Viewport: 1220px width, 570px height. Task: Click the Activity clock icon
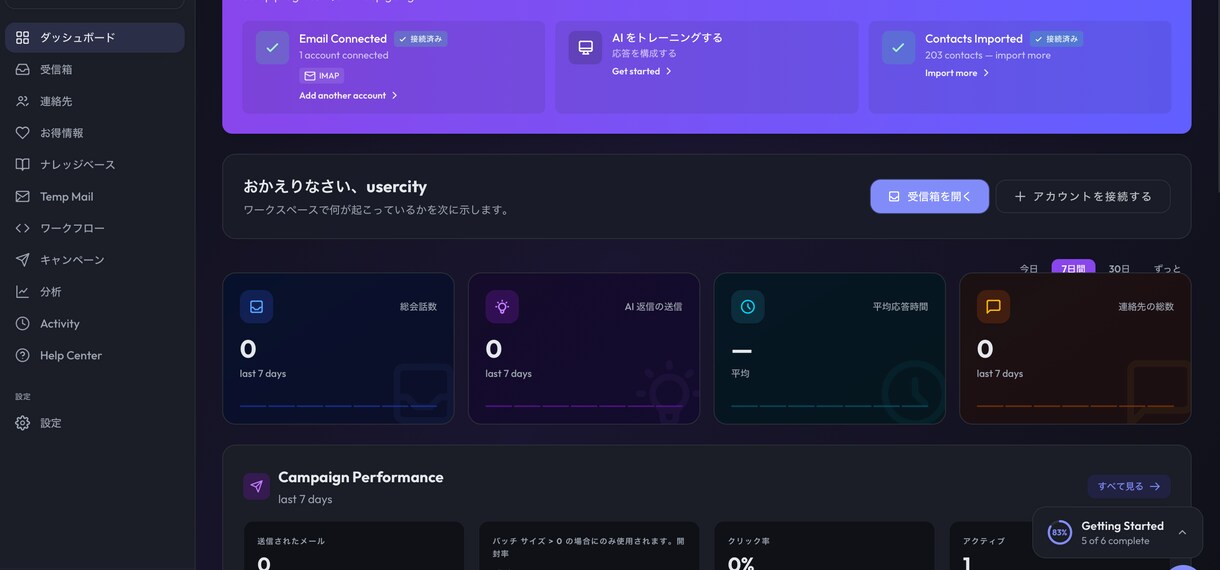point(22,324)
